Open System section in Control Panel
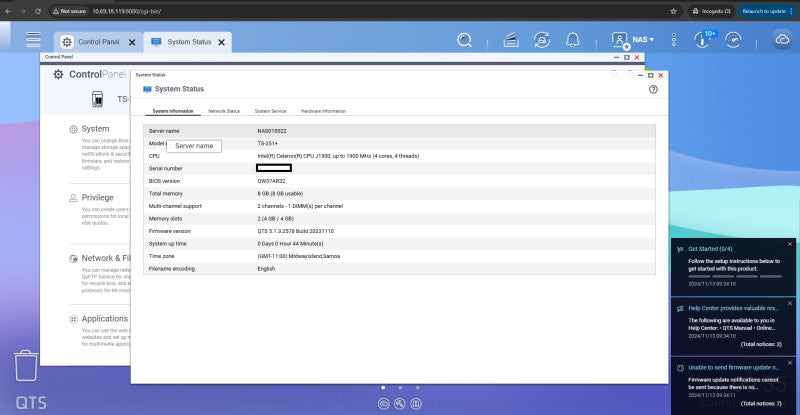 click(95, 129)
